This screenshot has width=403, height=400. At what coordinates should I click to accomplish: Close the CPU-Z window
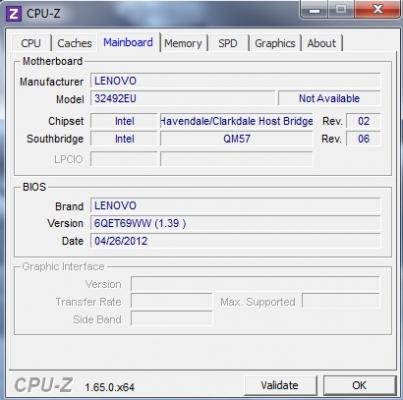(378, 10)
